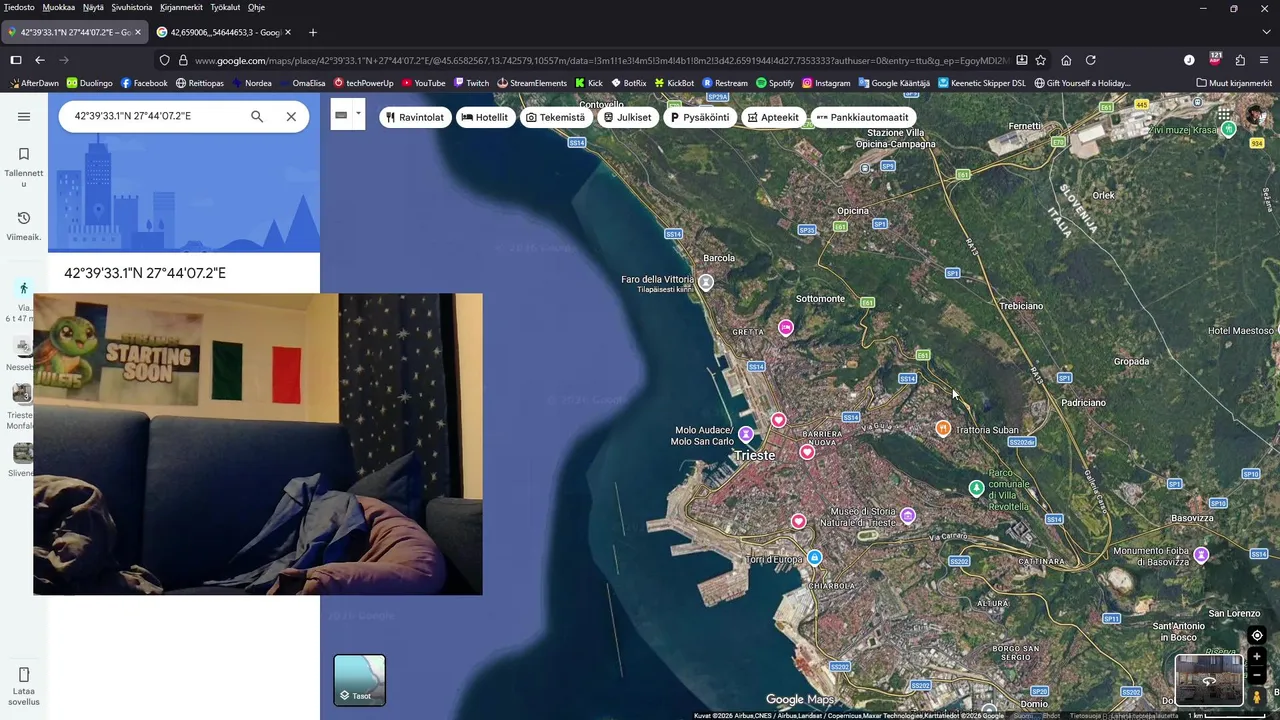Open a new browser tab
Viewport: 1280px width, 720px height.
pos(313,32)
